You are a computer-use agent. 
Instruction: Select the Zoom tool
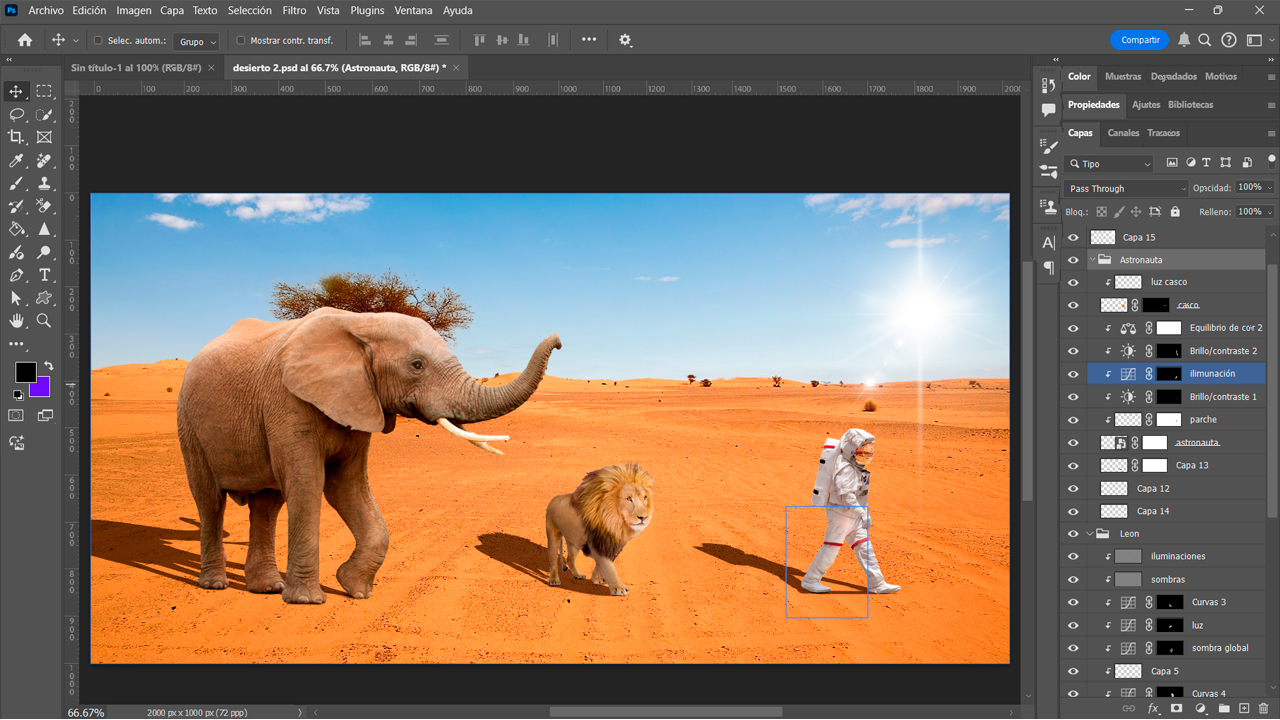tap(44, 321)
